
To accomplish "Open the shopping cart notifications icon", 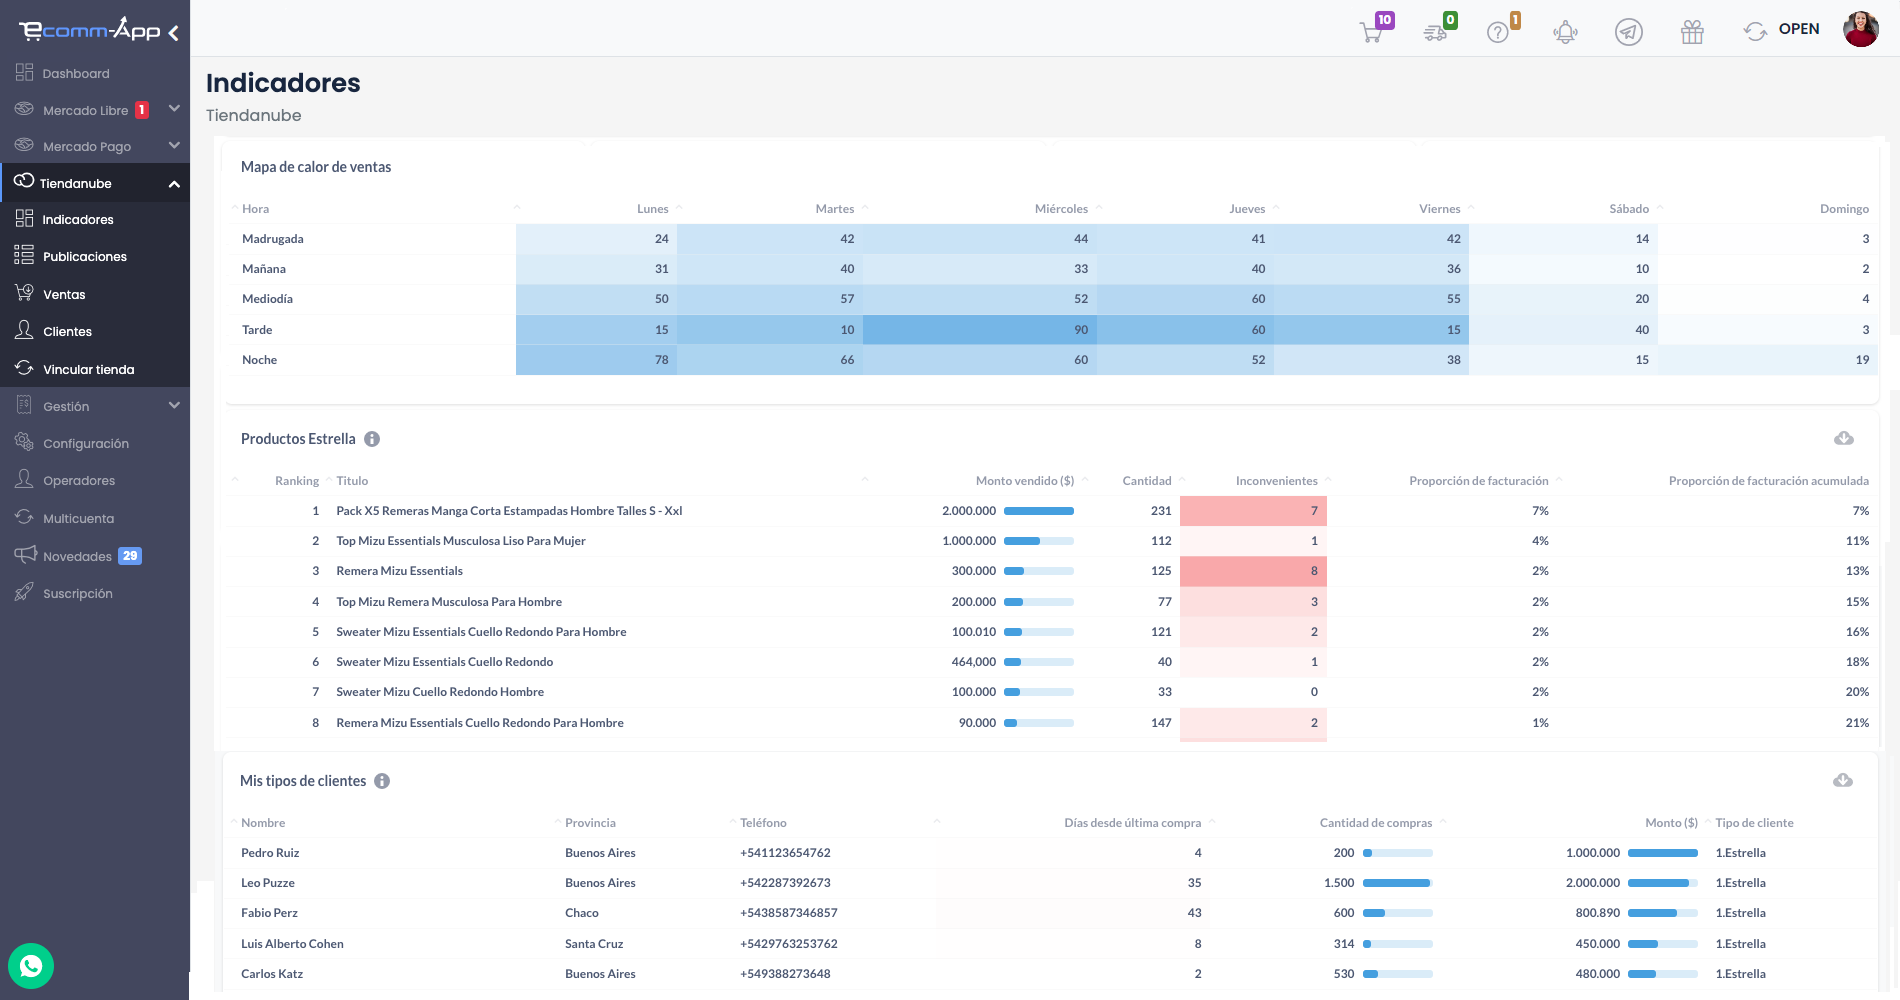I will (1371, 33).
